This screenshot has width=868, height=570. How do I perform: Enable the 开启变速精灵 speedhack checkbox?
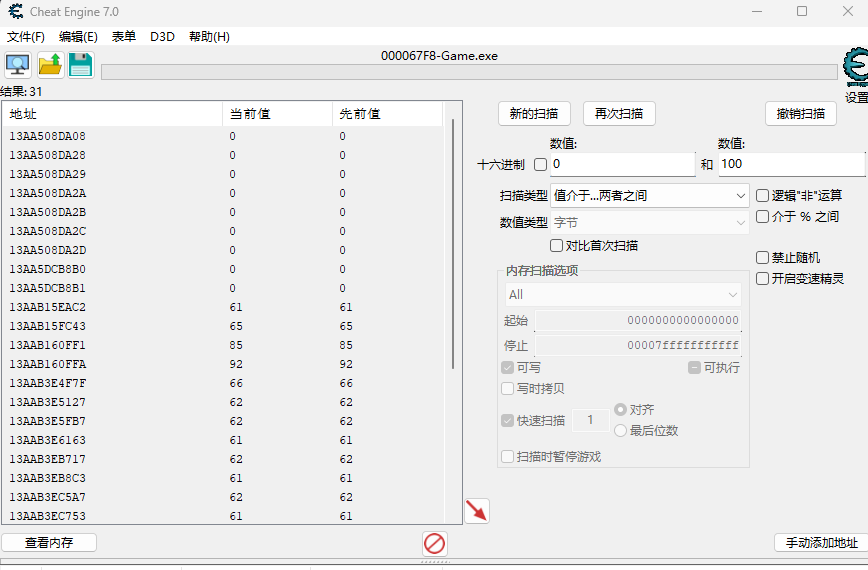tap(762, 278)
